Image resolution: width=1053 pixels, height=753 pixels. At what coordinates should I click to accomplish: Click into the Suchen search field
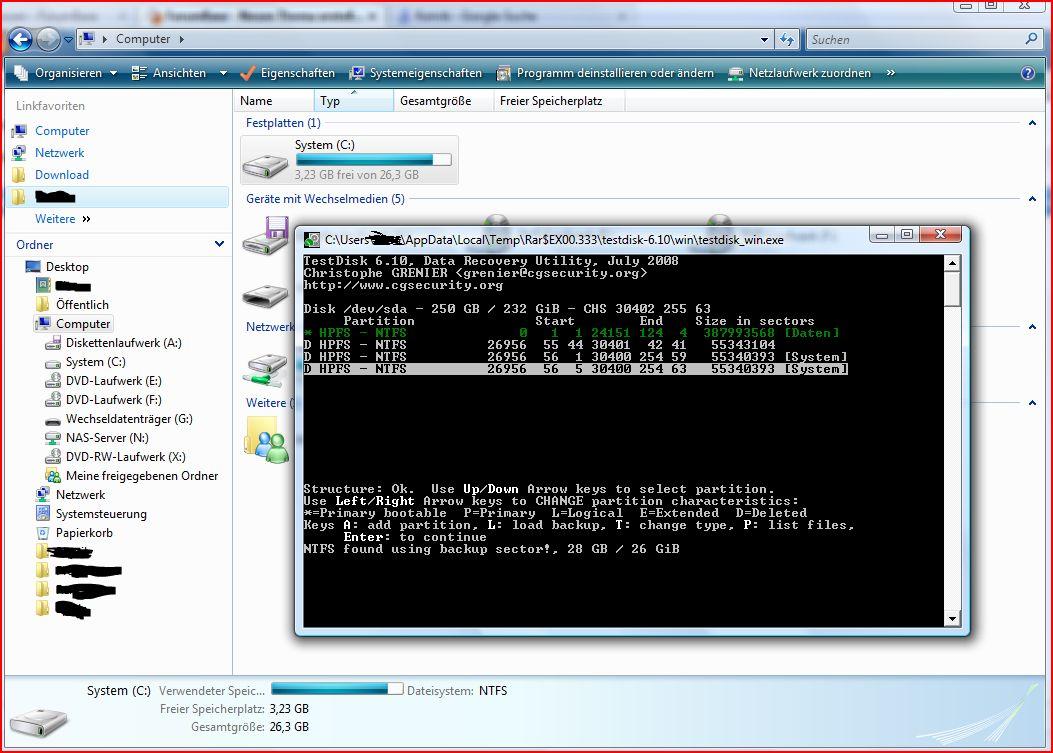[x=913, y=40]
